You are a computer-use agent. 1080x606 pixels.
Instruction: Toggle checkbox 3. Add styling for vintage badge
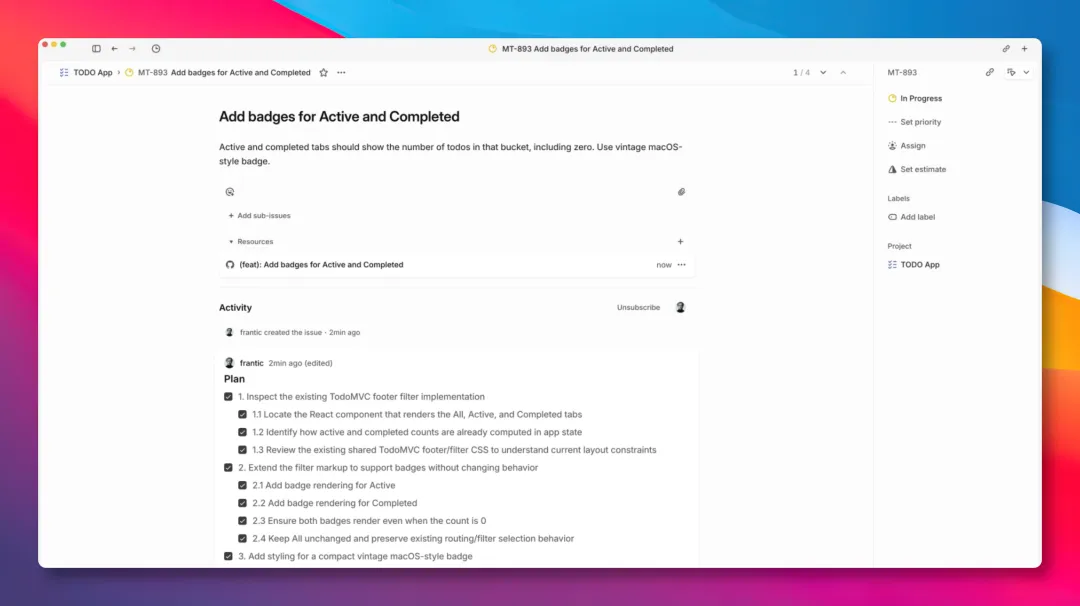coord(228,556)
